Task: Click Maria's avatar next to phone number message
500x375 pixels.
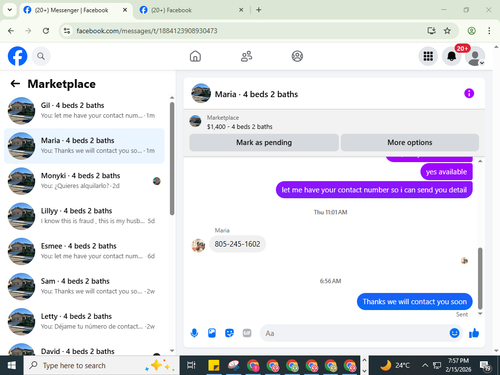Action: [x=198, y=245]
